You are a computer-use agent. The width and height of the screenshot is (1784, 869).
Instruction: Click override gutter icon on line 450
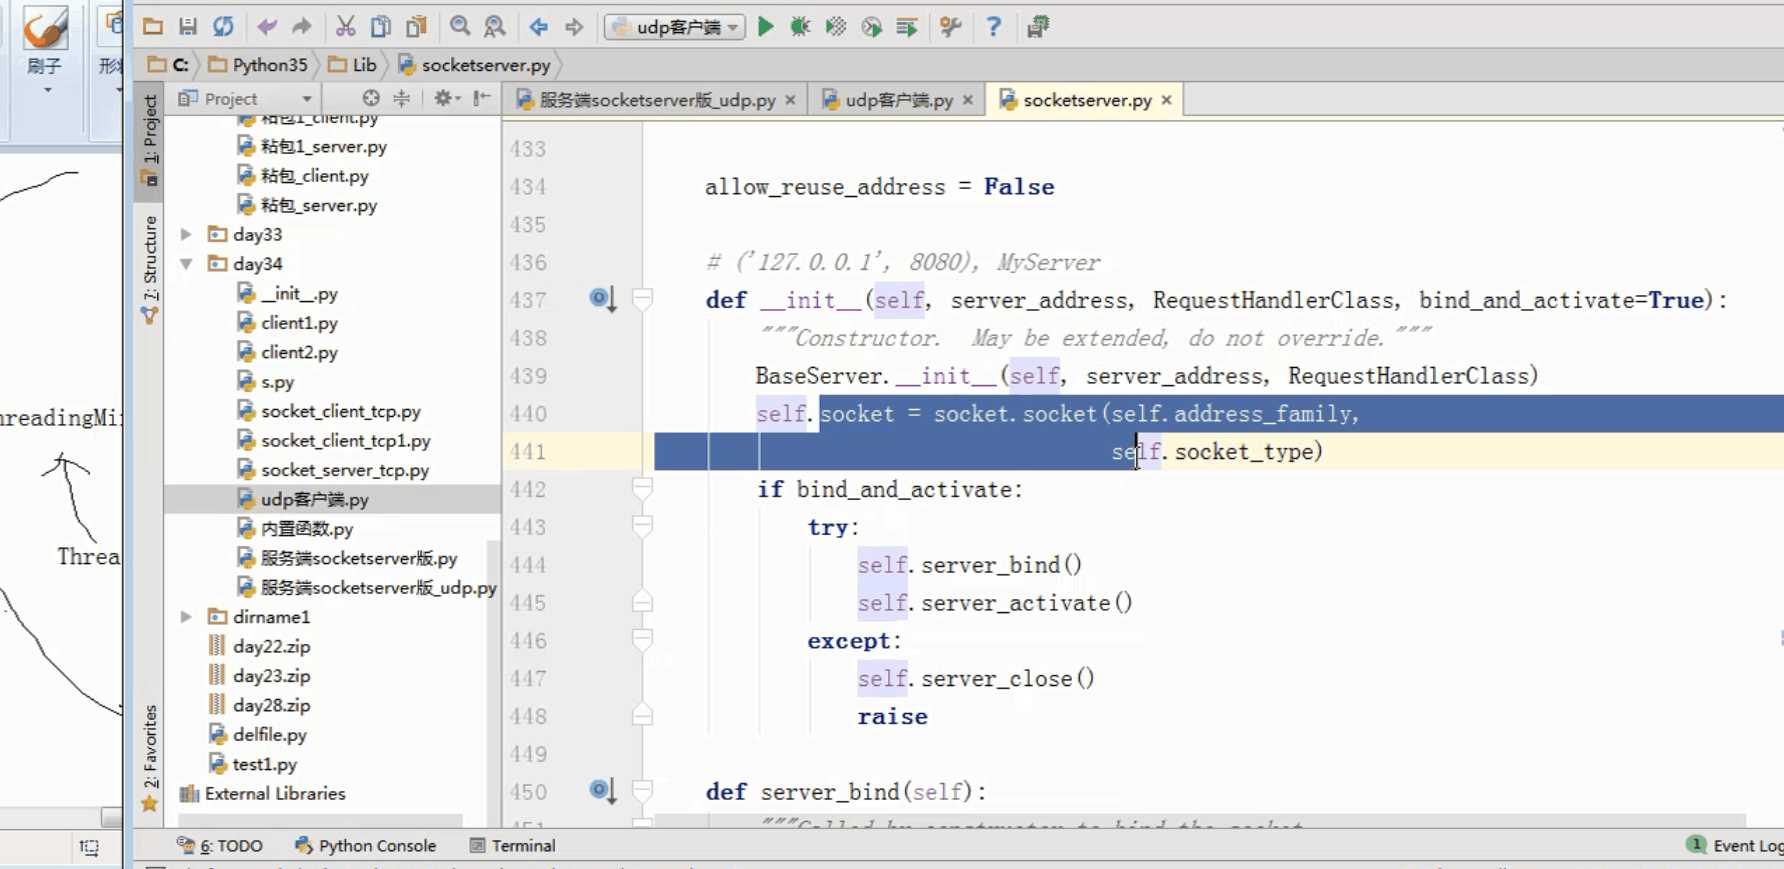point(602,790)
